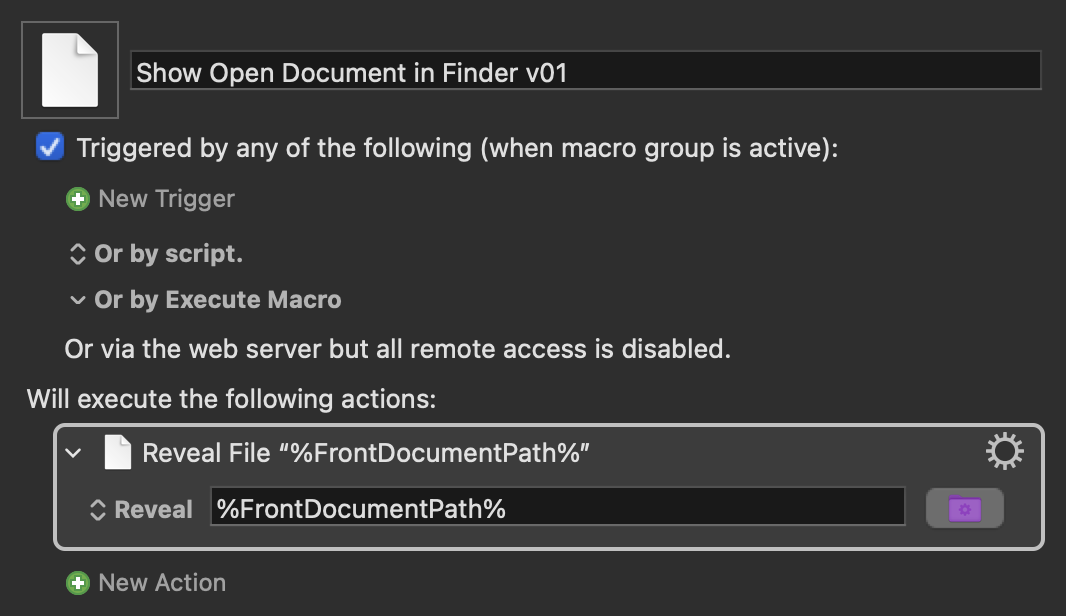Click the Reveal File action's document icon
Screen dimensions: 1066x616
click(x=118, y=452)
